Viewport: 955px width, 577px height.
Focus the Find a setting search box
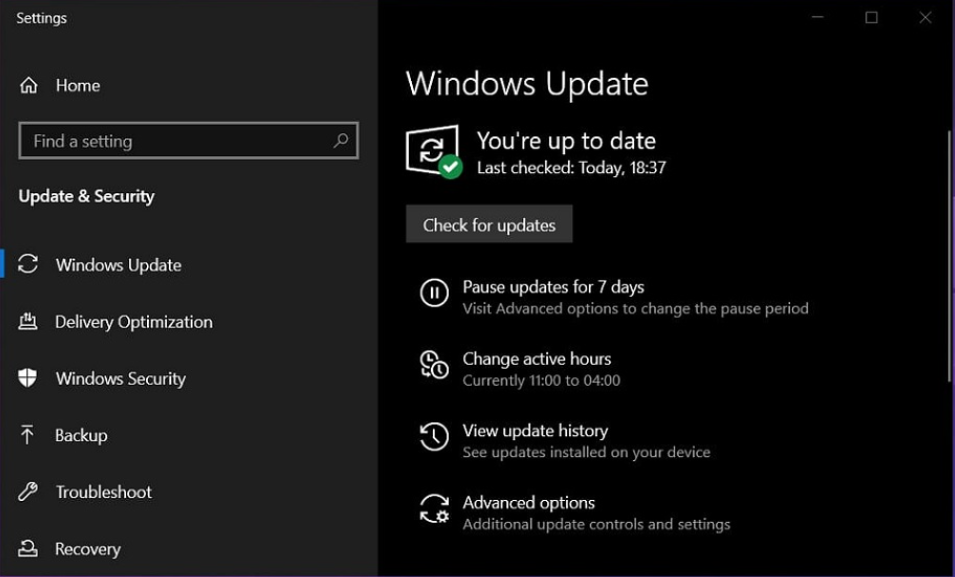click(x=188, y=141)
